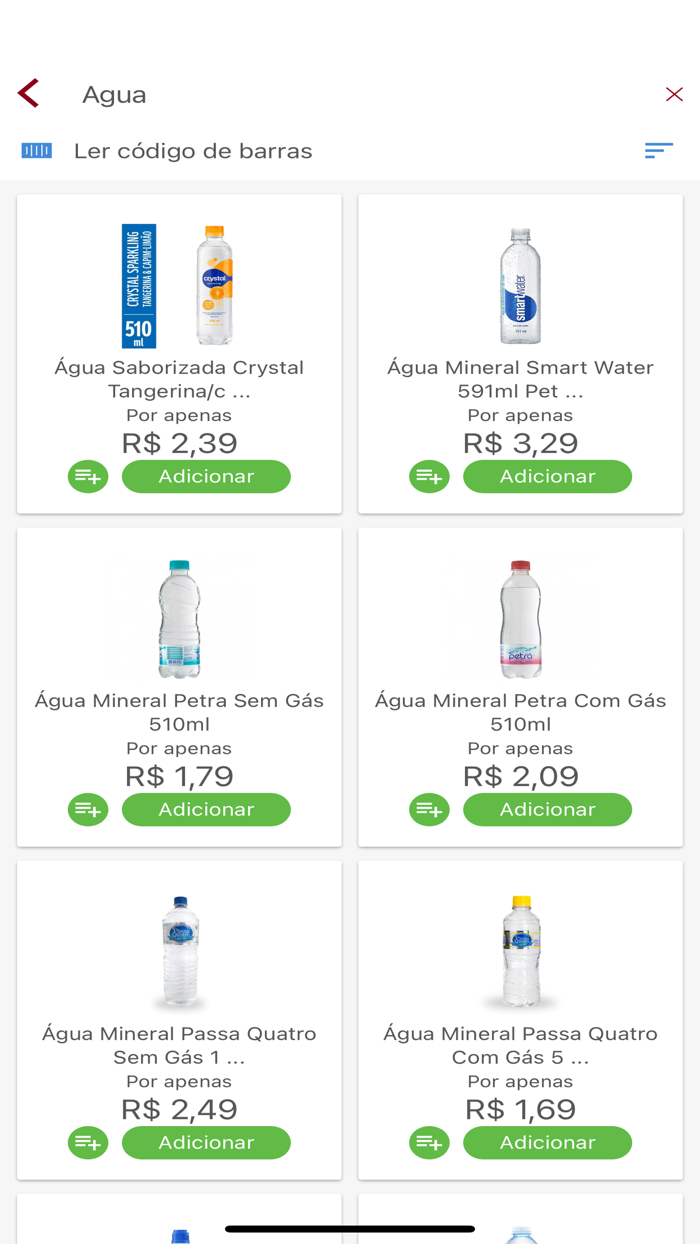Open the sort options icon top right
This screenshot has height=1244, width=700.
point(659,150)
